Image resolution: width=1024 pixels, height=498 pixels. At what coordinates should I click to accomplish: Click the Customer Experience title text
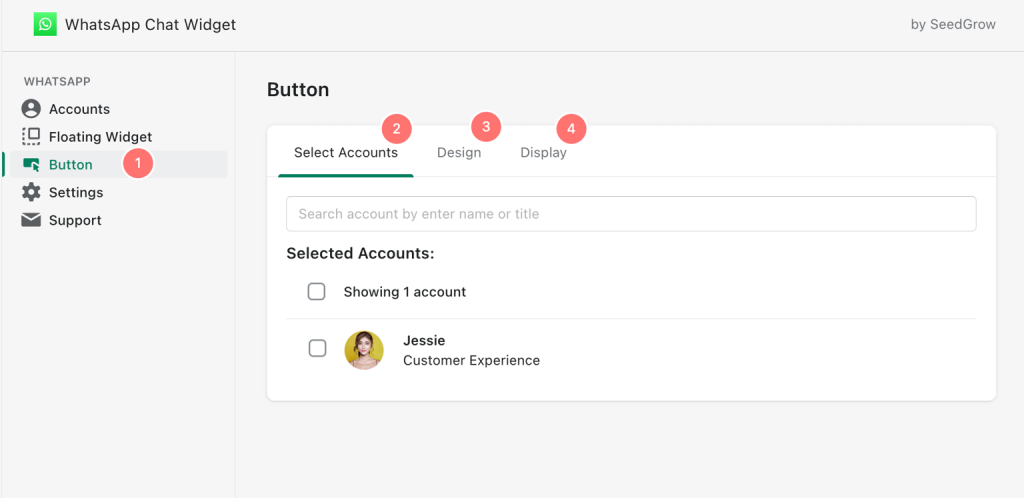click(472, 360)
